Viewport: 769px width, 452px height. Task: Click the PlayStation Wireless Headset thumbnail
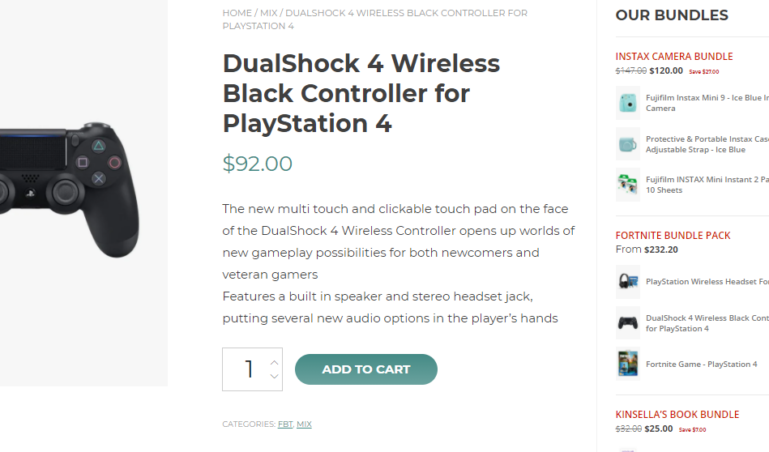tap(628, 282)
